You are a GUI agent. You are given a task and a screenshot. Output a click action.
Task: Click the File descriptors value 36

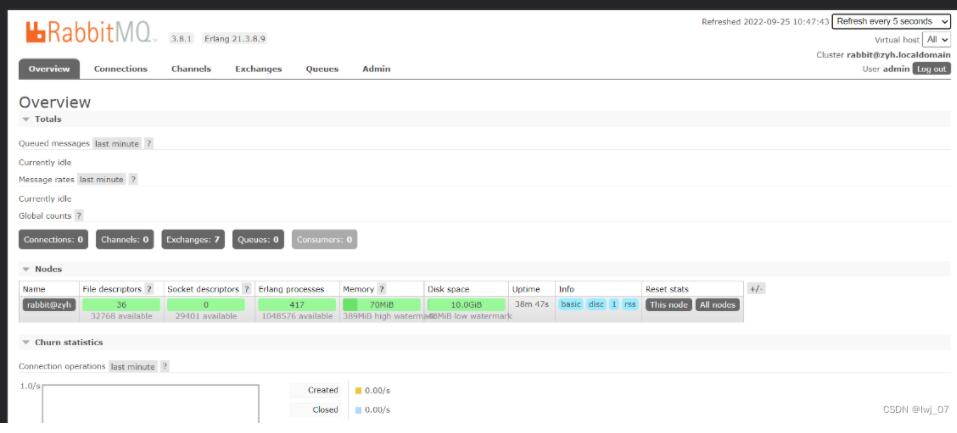click(121, 304)
